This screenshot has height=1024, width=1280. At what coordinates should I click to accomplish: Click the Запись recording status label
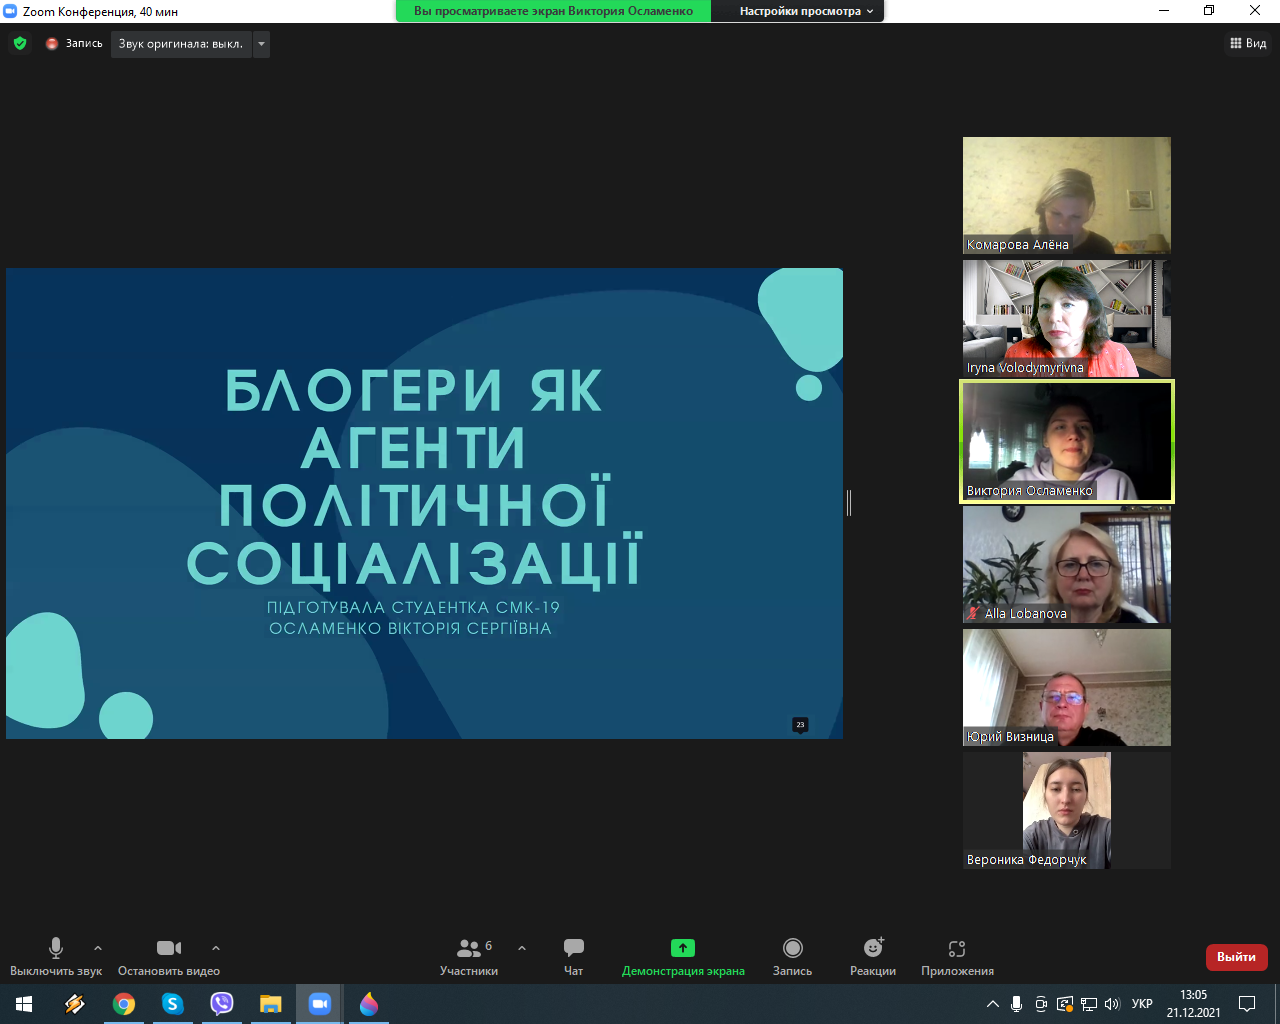[x=84, y=44]
